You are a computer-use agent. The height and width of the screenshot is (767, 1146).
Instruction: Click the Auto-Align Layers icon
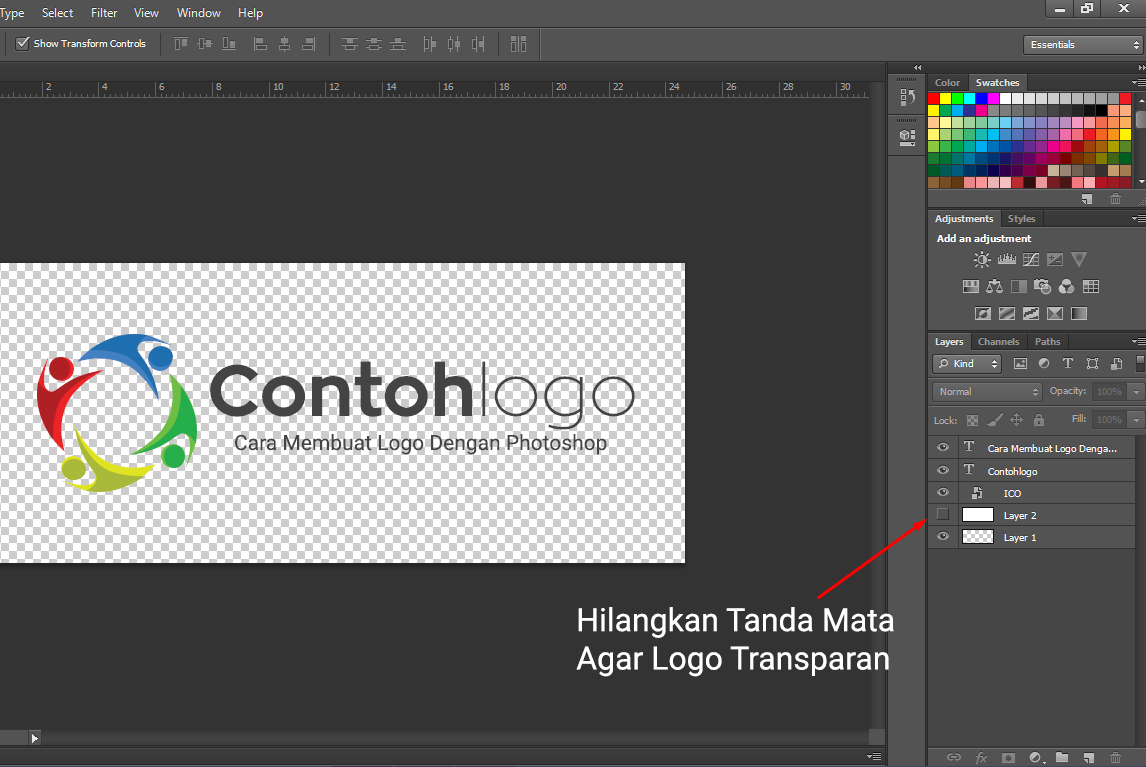tap(518, 44)
